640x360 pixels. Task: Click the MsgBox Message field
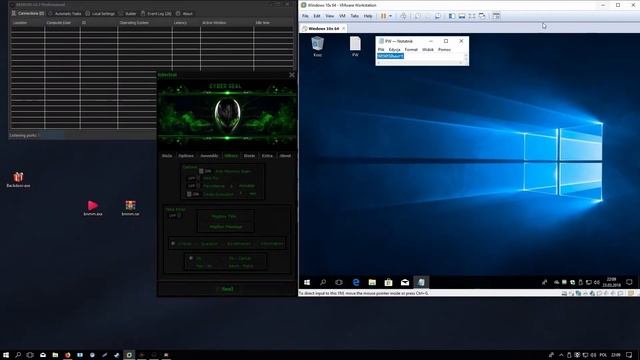tap(225, 227)
